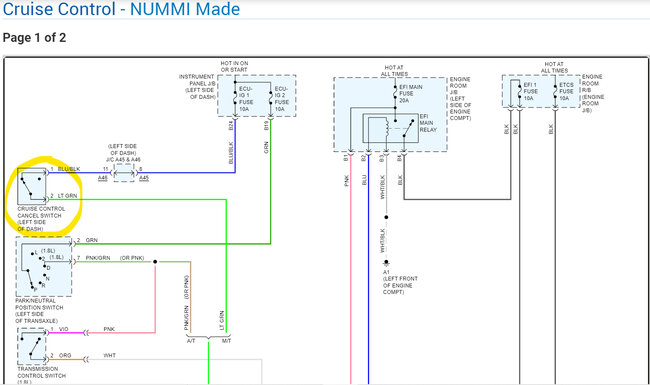Viewport: 650px width, 385px height.
Task: Select the 'Page 1 of 2' text
Action: pos(34,38)
